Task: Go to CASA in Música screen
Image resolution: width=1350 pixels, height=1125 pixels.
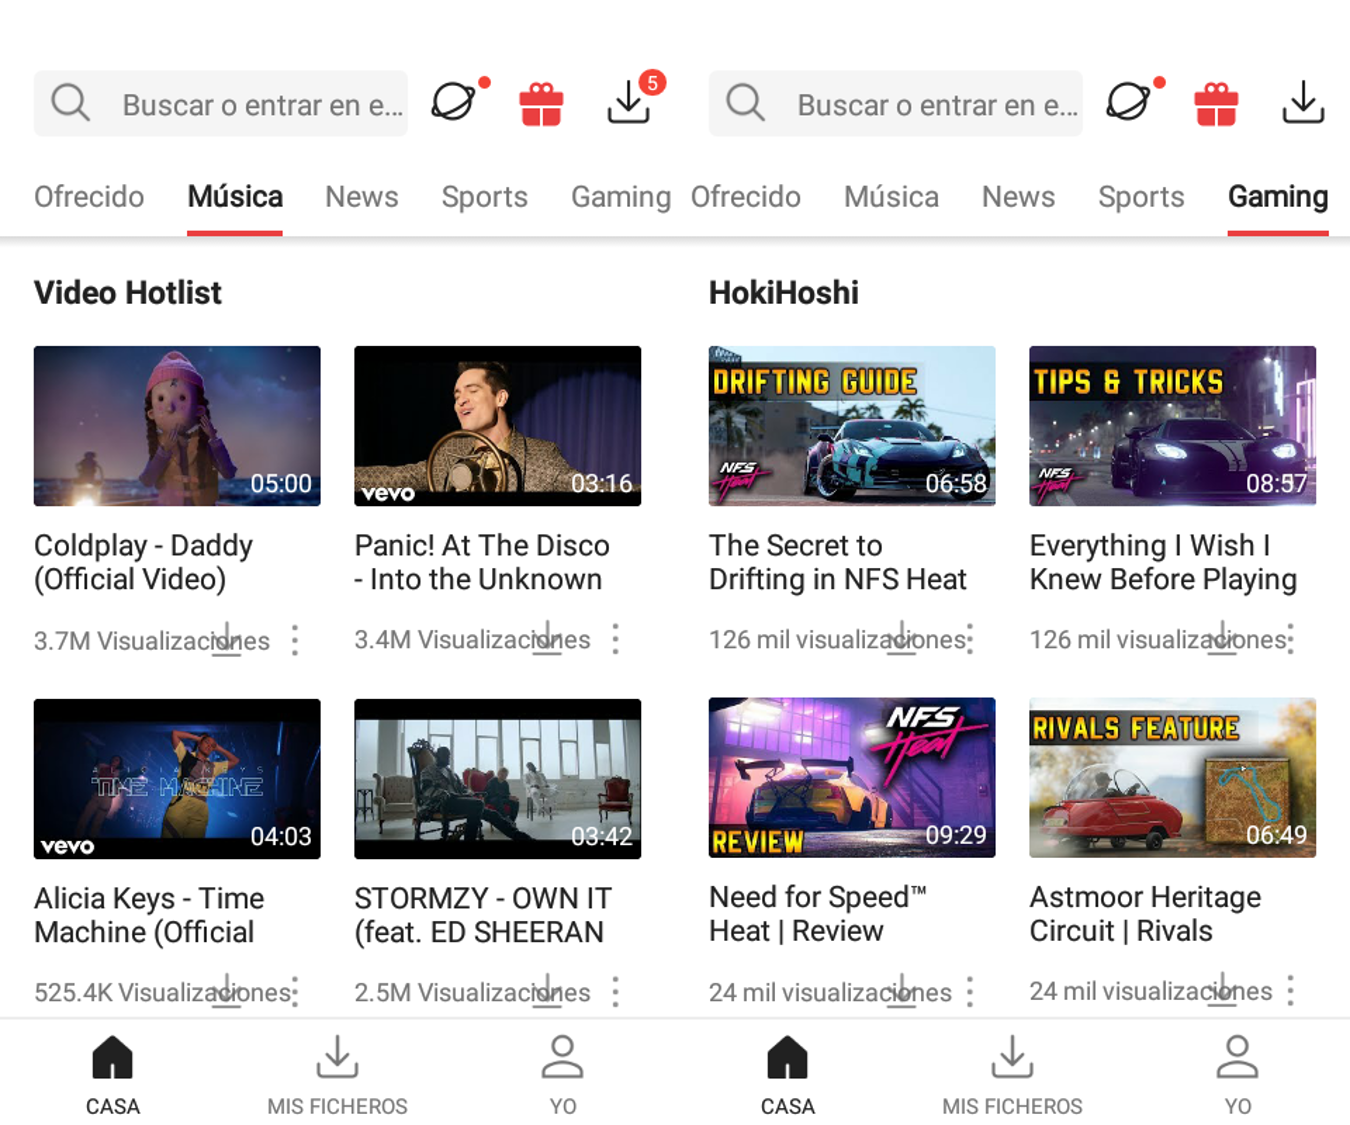Action: pos(113,1075)
